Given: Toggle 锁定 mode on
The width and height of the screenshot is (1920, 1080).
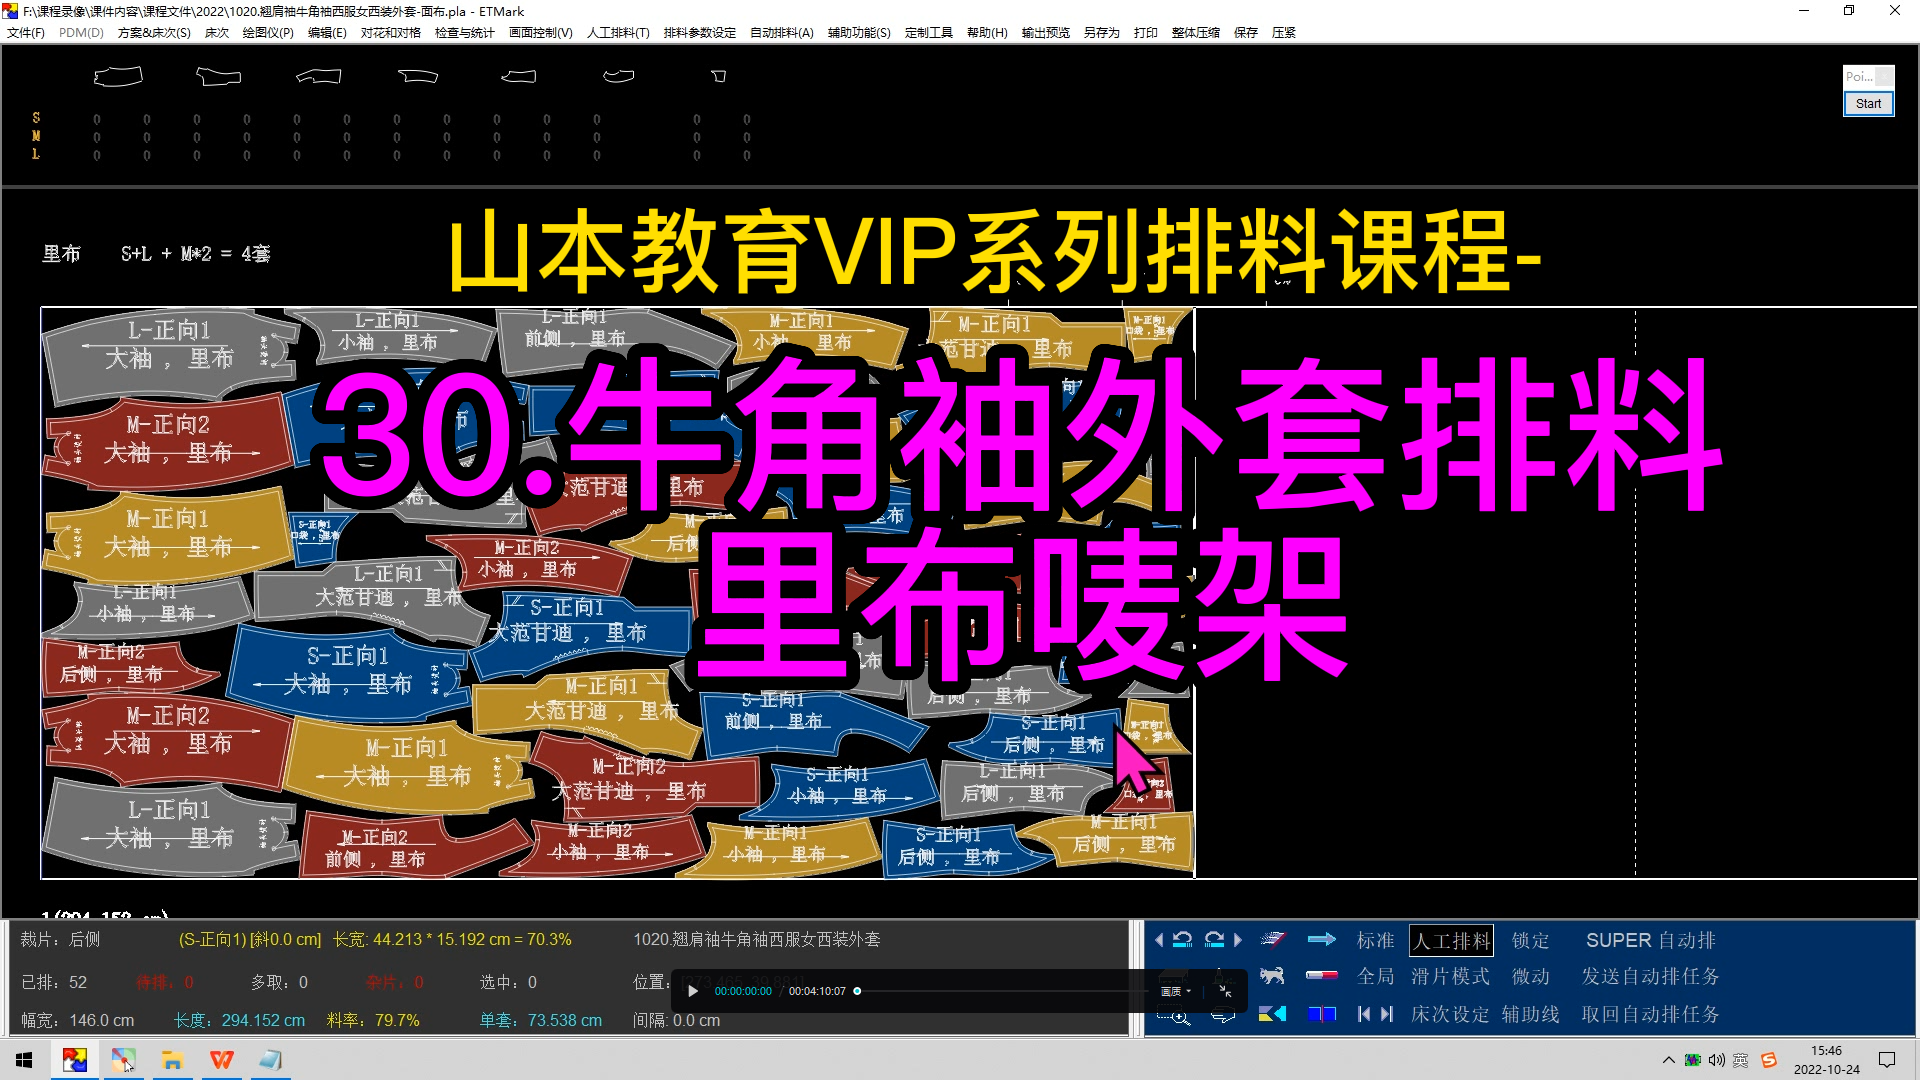Looking at the screenshot, I should pyautogui.click(x=1530, y=941).
